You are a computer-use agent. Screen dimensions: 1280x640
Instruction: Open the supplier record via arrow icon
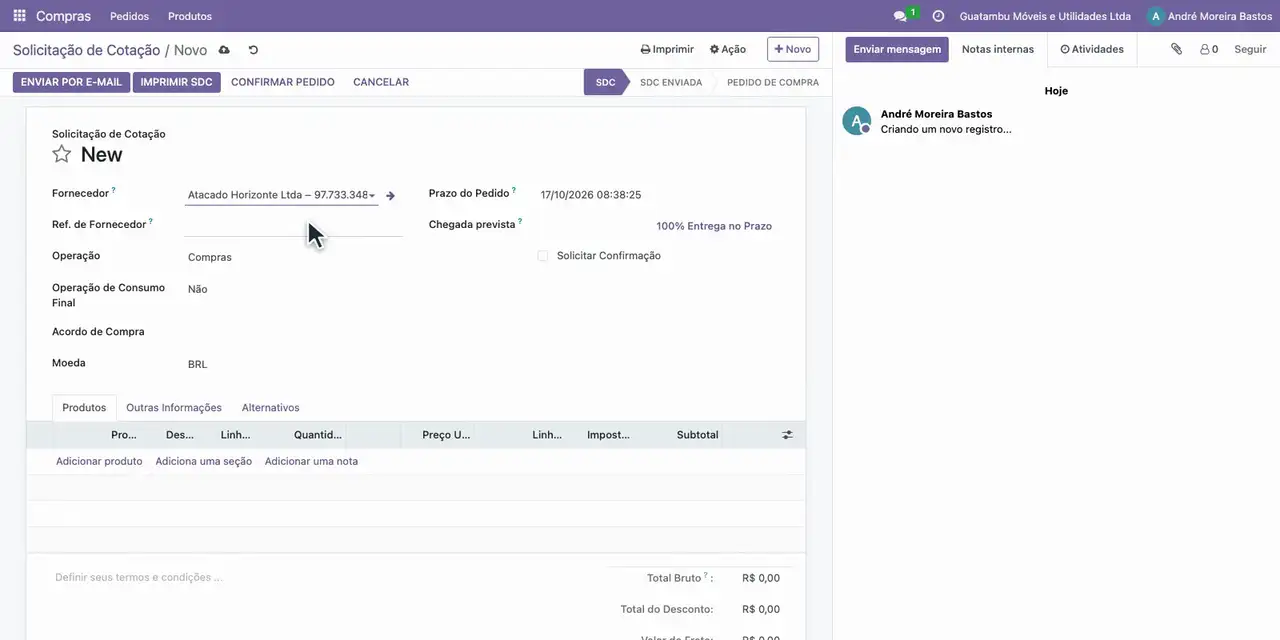[x=390, y=196]
